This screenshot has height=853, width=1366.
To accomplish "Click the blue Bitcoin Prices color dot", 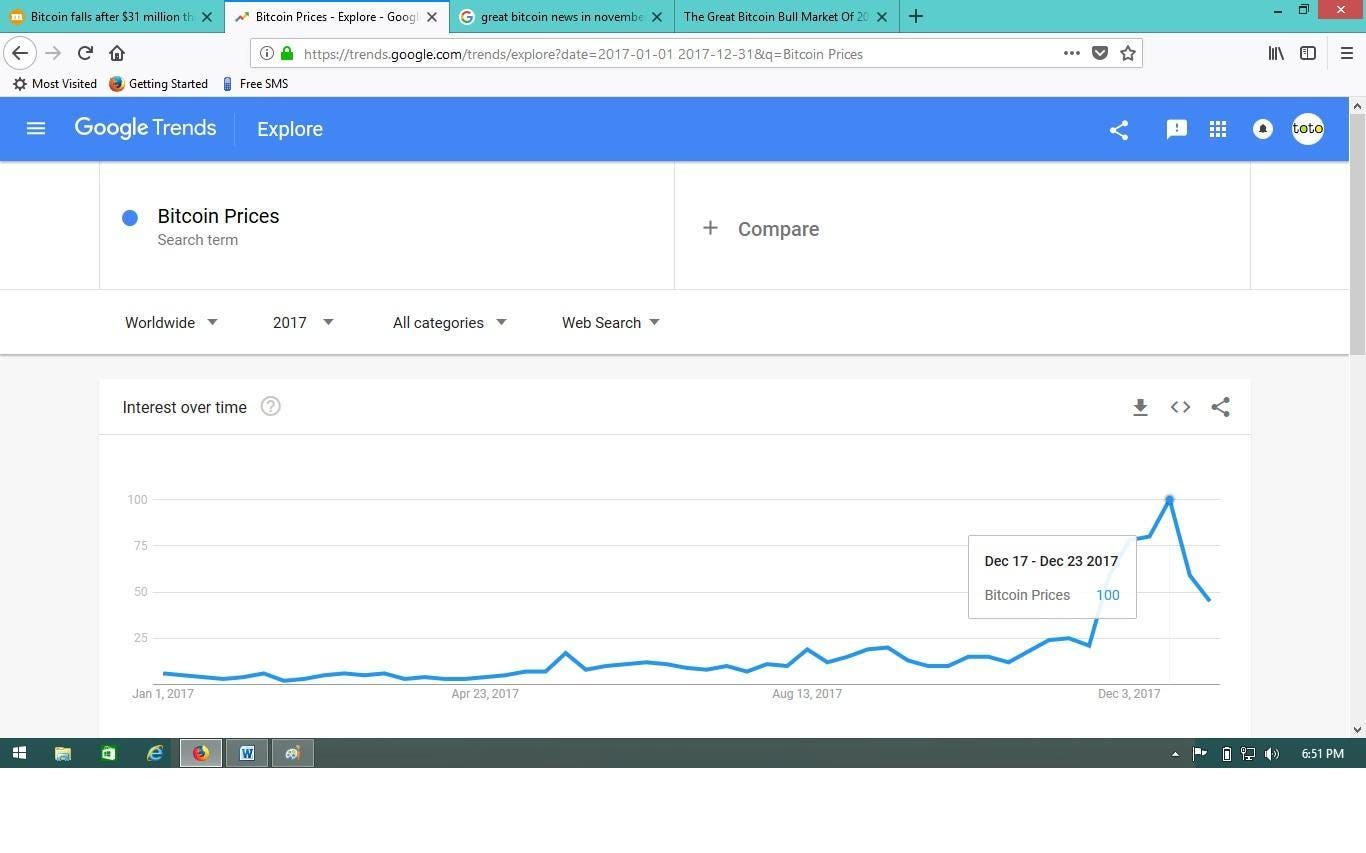I will coord(130,218).
